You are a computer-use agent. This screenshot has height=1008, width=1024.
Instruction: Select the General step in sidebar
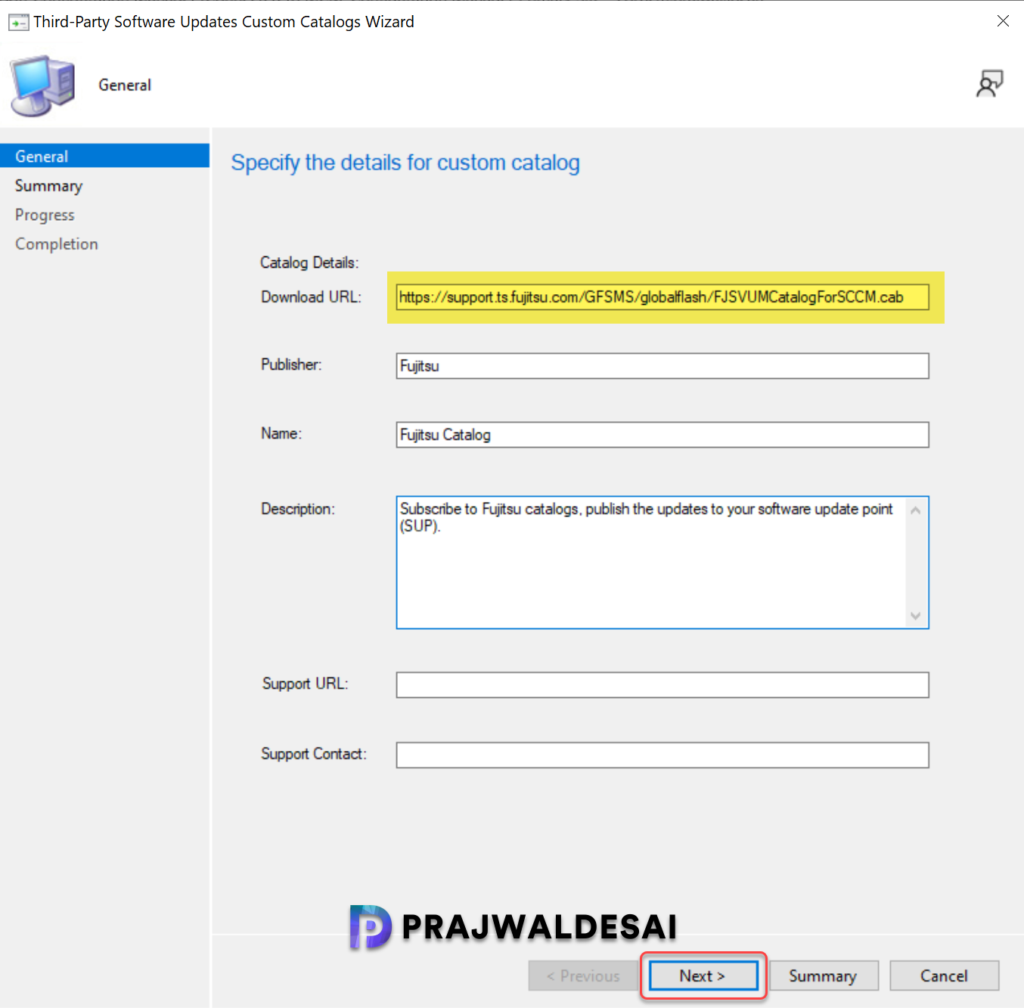104,156
